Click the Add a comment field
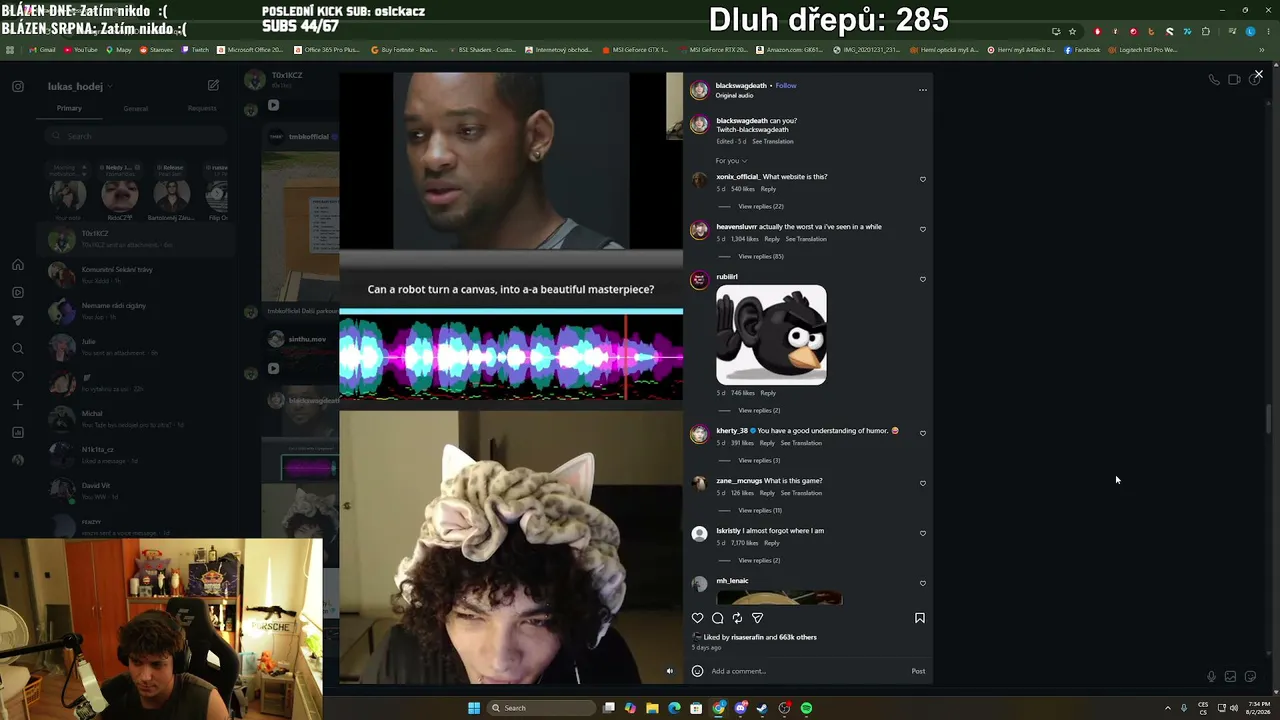 coord(808,671)
